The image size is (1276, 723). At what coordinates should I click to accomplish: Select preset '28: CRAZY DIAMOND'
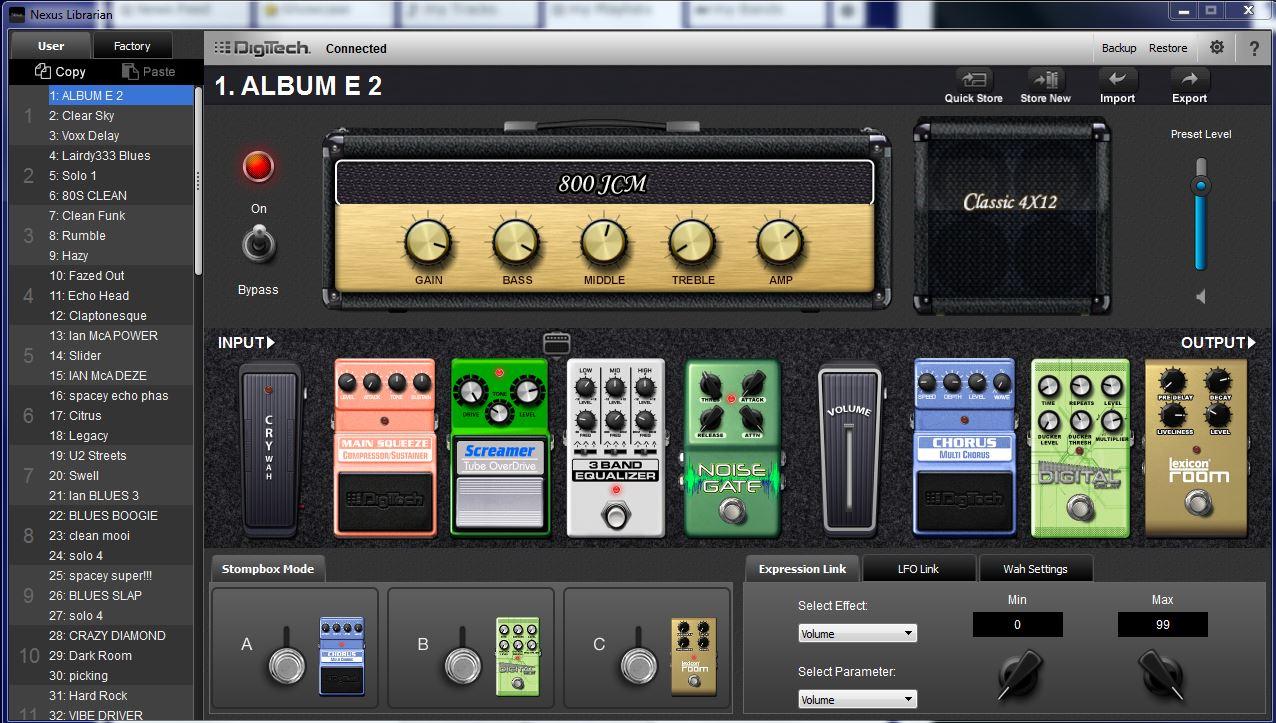point(121,636)
